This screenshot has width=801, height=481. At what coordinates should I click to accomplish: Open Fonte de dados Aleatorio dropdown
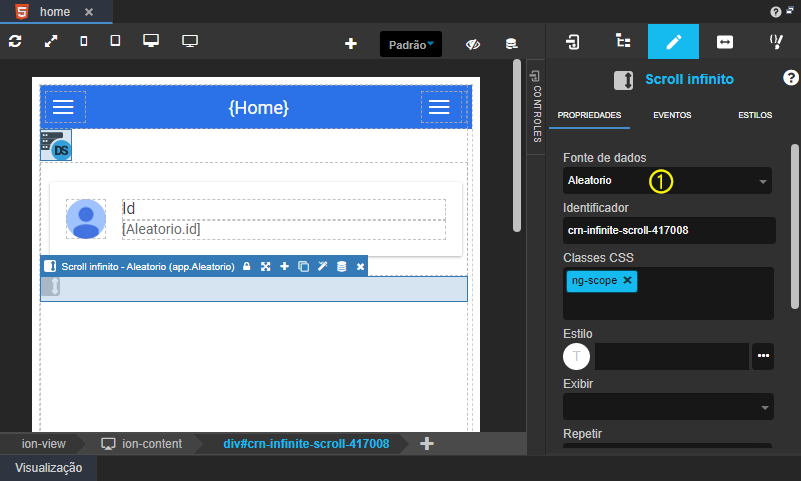[667, 181]
